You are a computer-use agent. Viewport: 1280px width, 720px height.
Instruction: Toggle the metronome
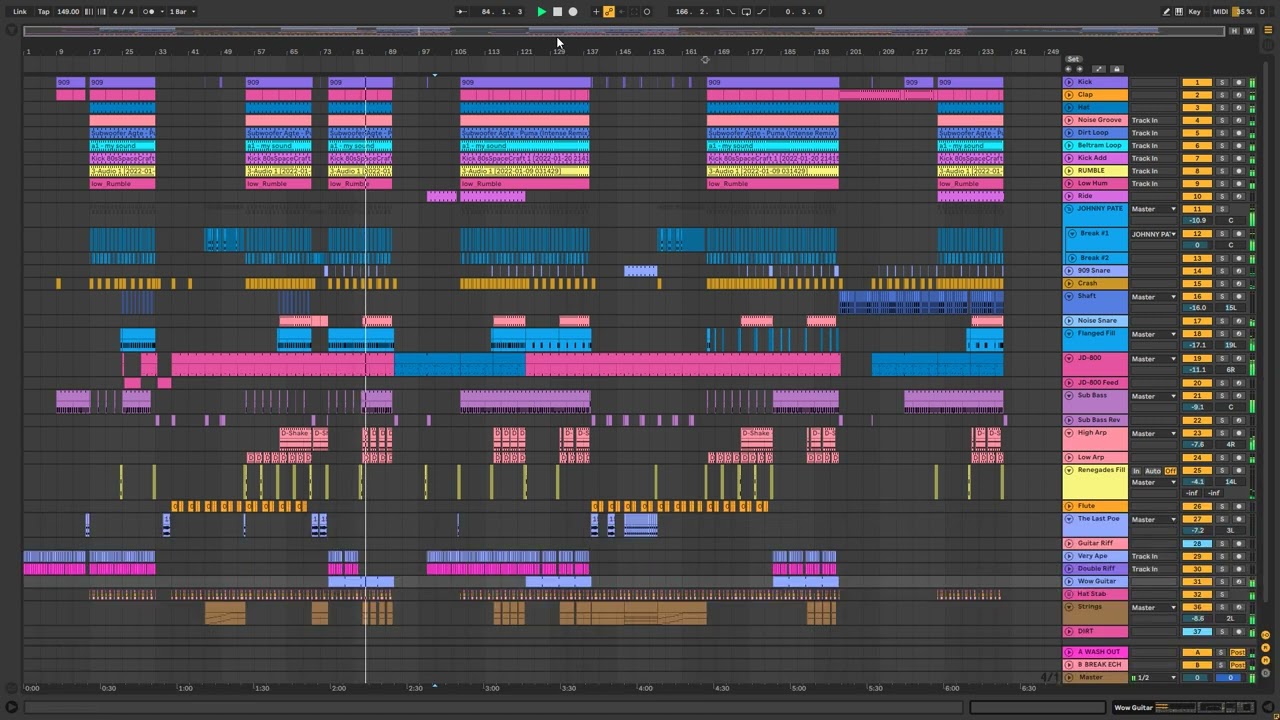[x=150, y=12]
